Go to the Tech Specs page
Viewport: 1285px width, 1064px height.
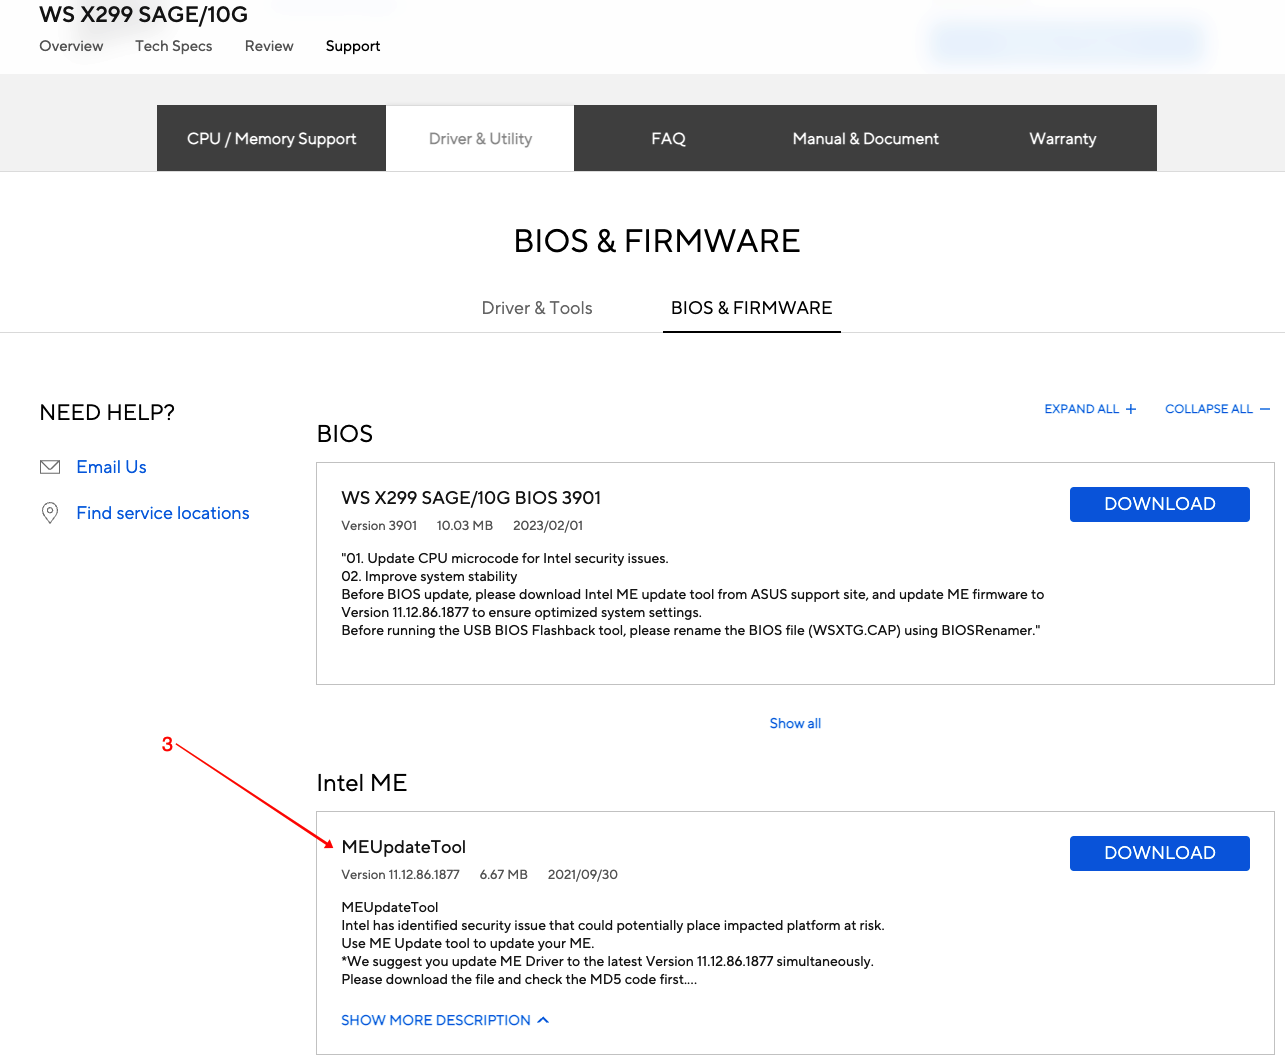tap(173, 46)
